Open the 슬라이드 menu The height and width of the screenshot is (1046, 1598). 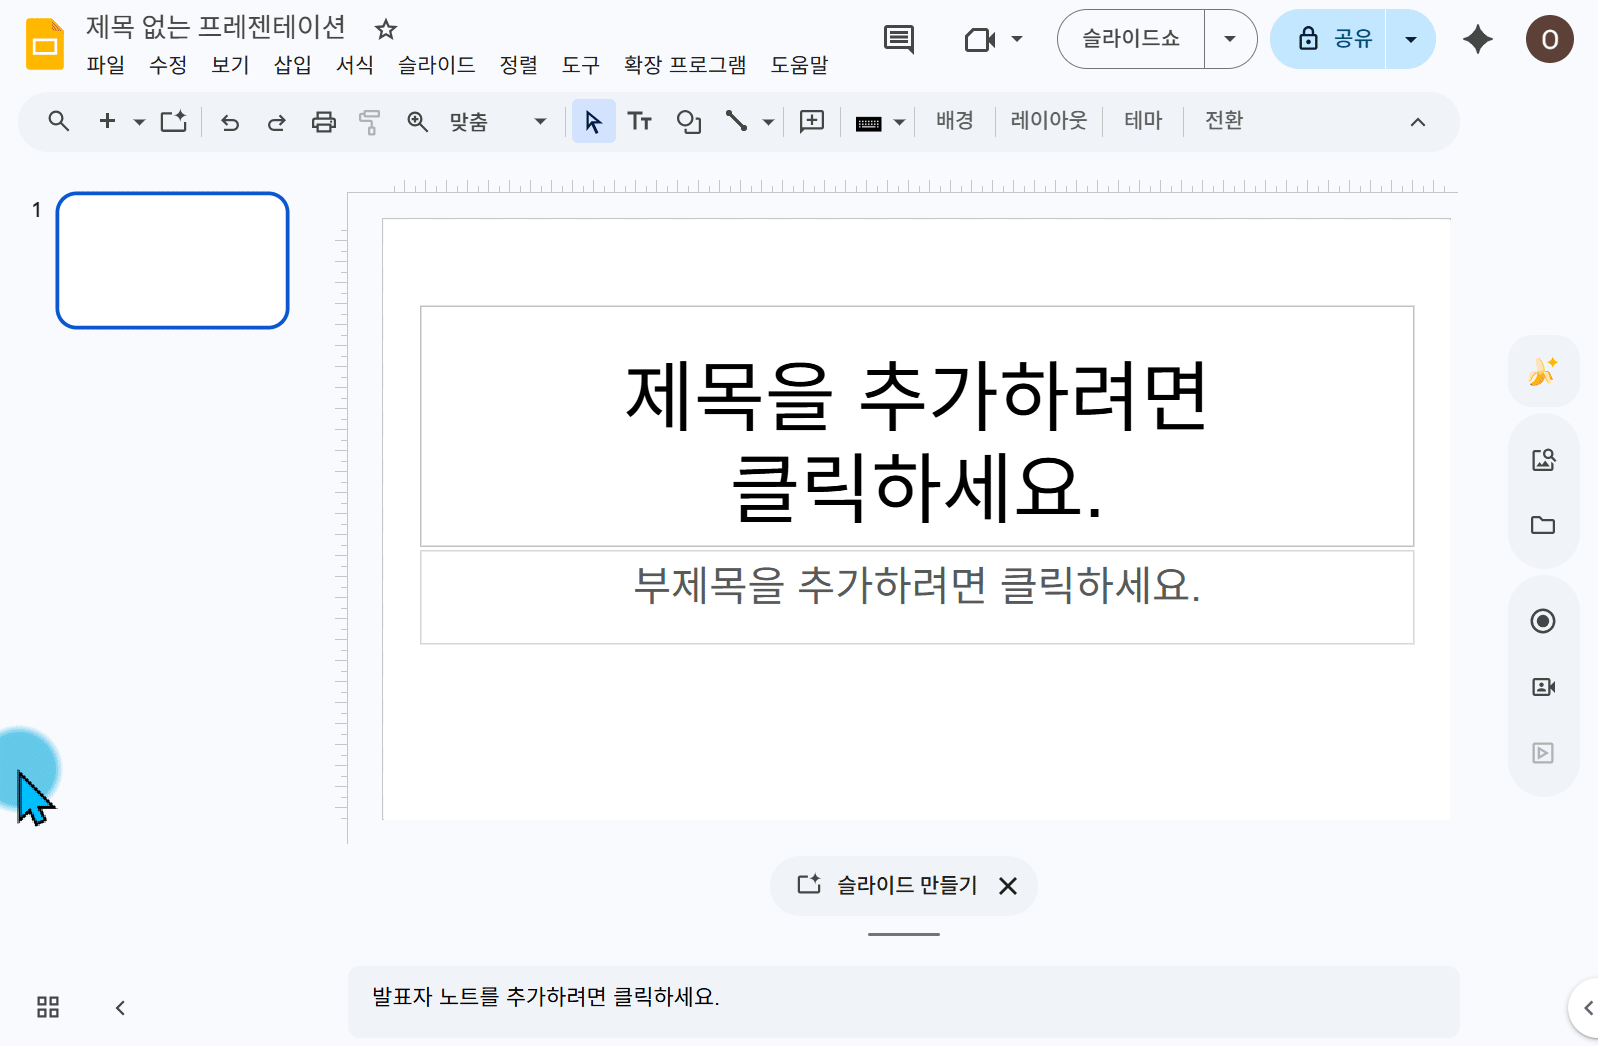(x=436, y=65)
